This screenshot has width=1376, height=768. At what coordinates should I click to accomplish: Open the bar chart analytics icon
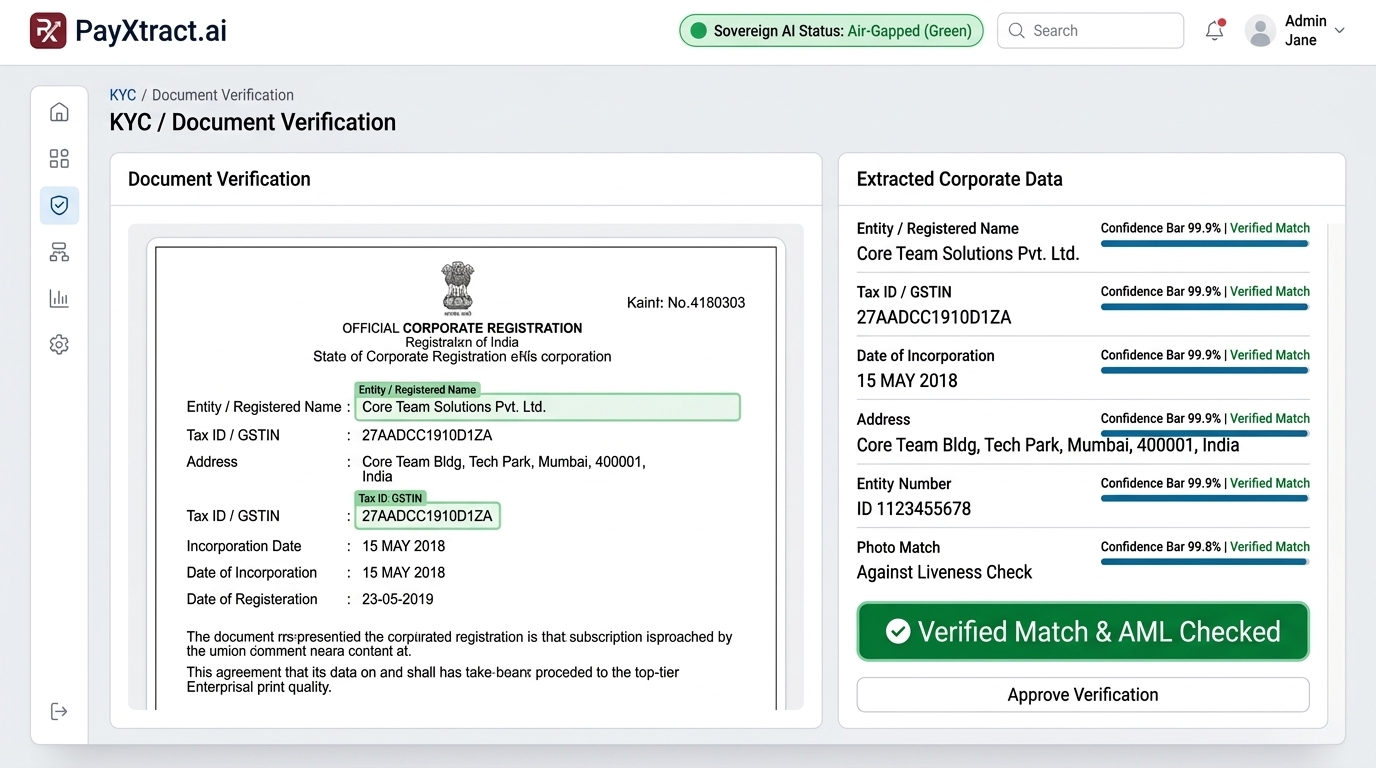click(59, 298)
